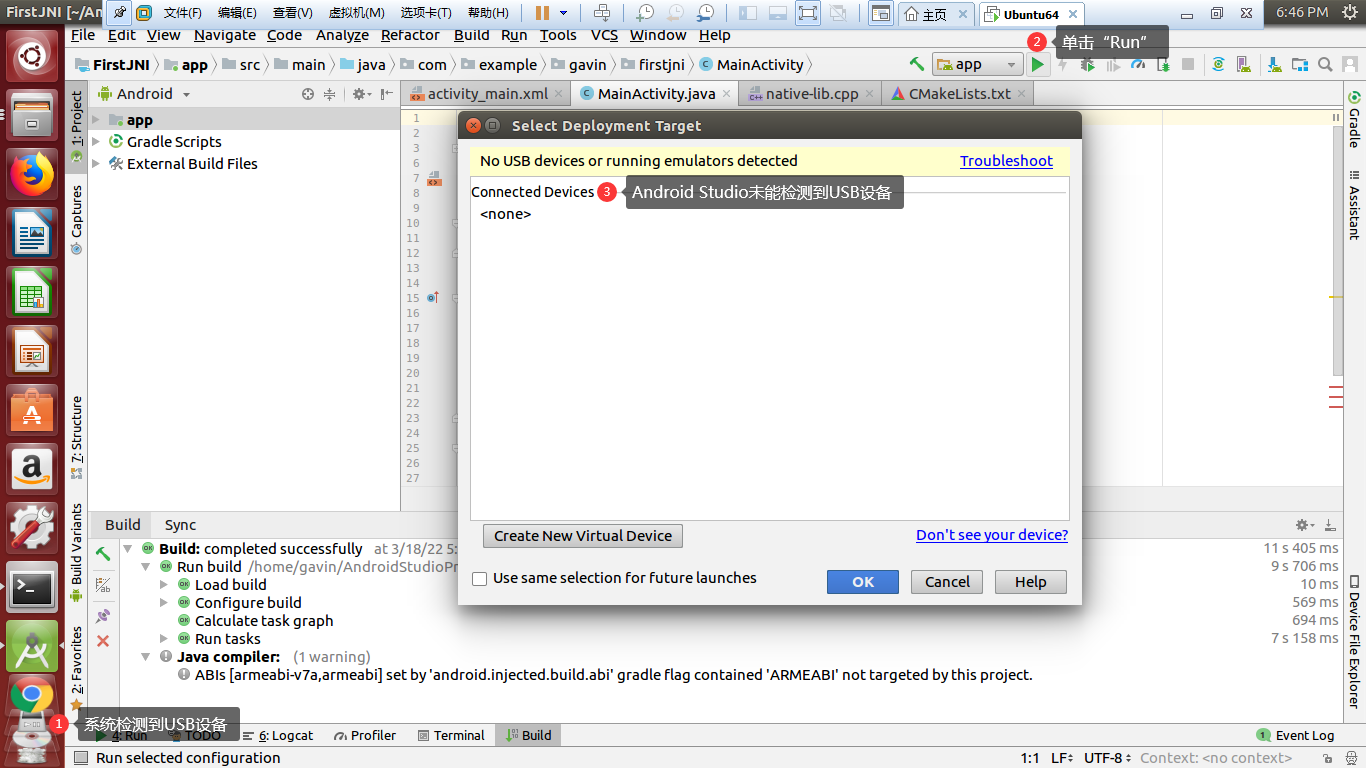Open the Android view selector dropdown

coord(145,94)
